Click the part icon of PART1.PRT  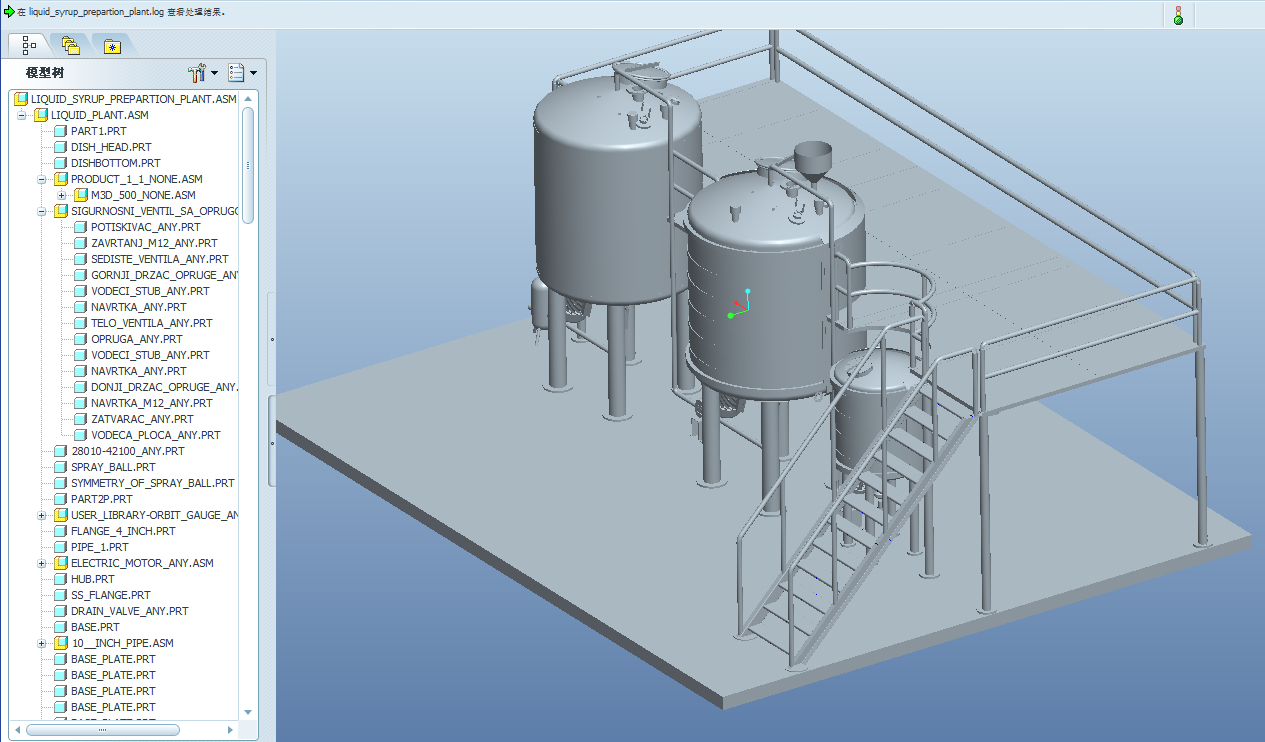click(x=60, y=131)
